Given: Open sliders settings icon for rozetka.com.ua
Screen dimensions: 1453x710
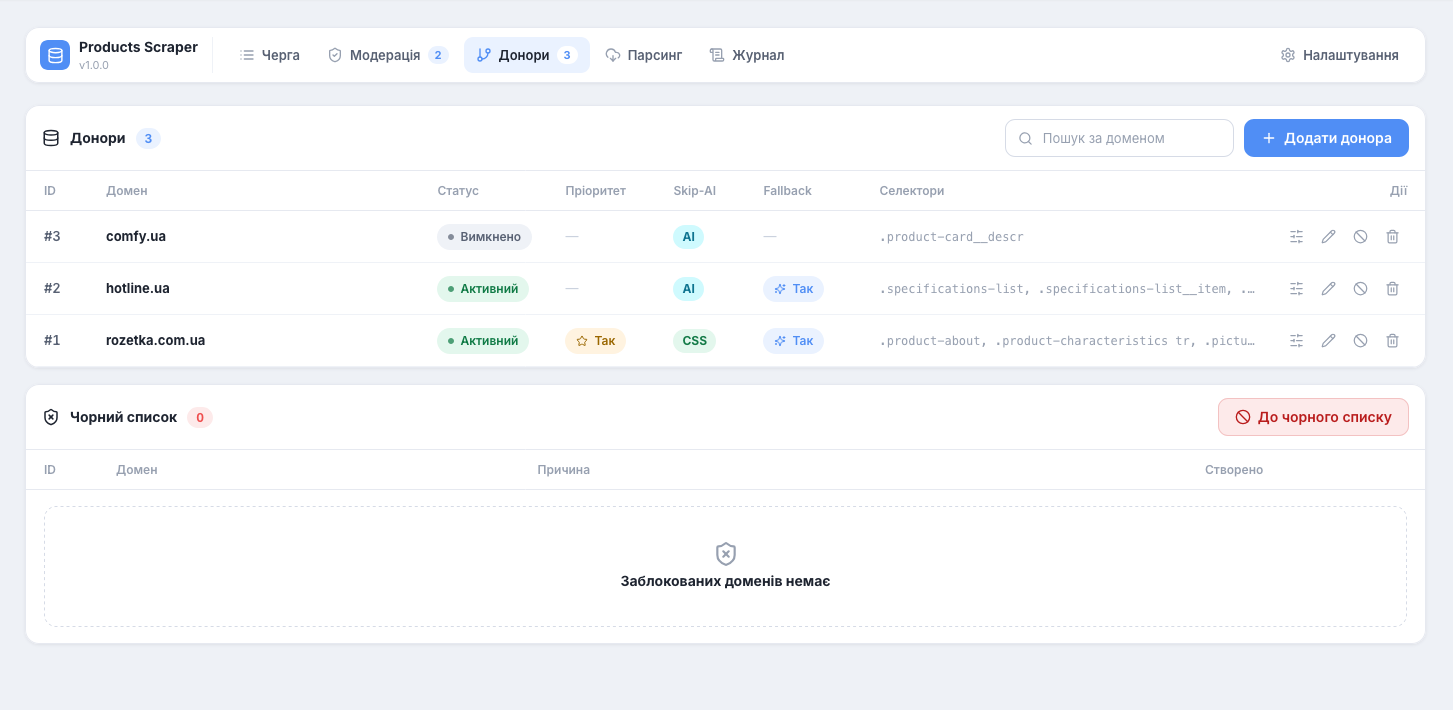Looking at the screenshot, I should [1296, 341].
